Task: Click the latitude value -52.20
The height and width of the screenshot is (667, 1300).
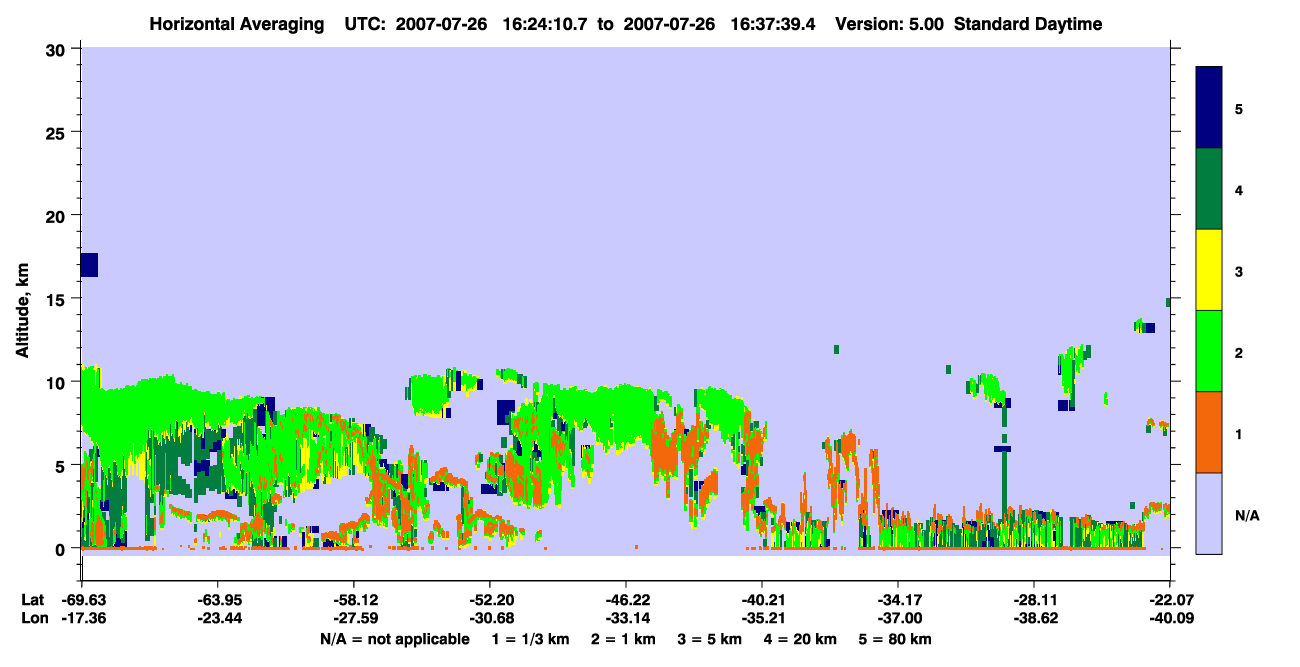Action: [x=490, y=600]
